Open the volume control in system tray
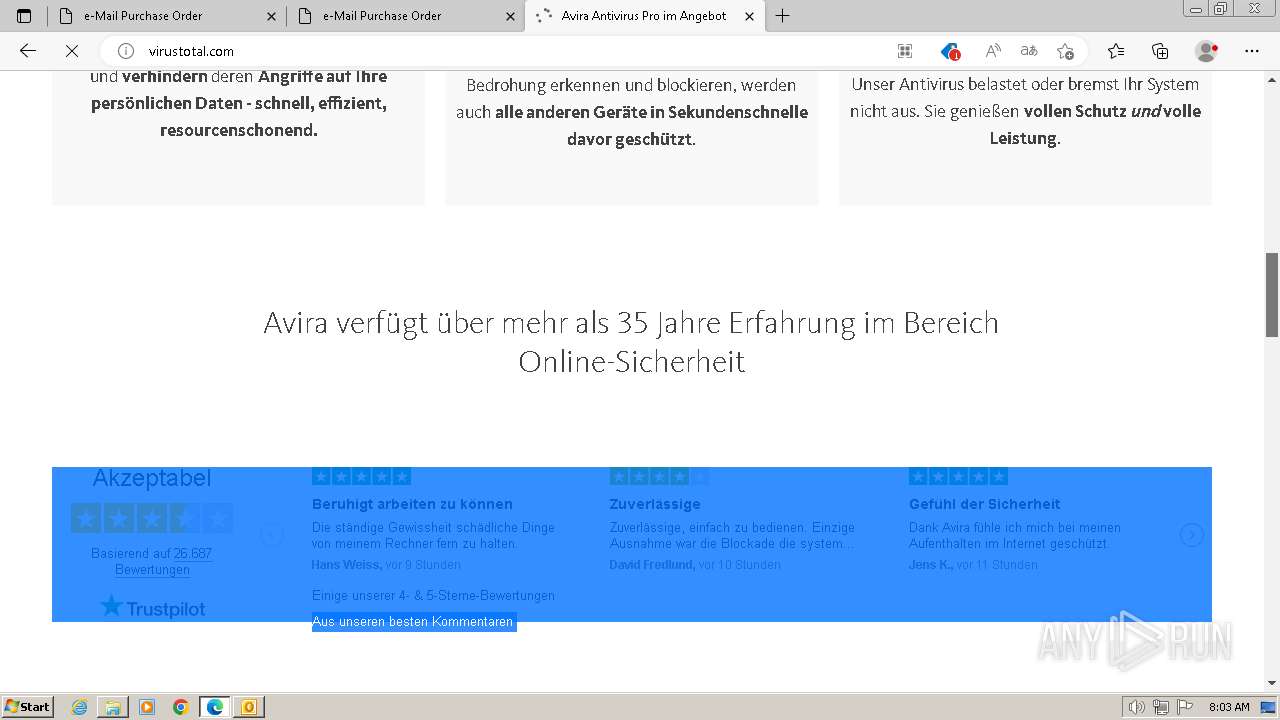Screen dimensions: 1280x720 tap(1137, 707)
